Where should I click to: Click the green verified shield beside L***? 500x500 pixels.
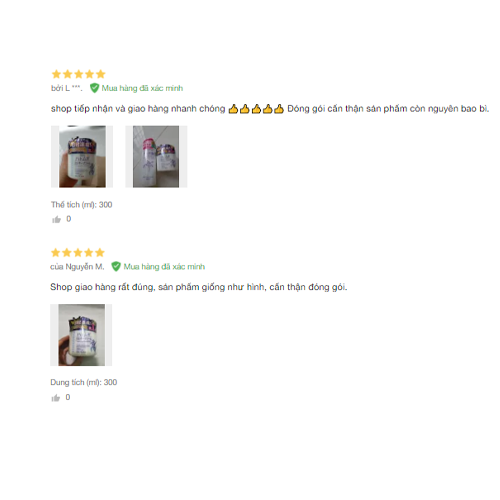click(94, 88)
